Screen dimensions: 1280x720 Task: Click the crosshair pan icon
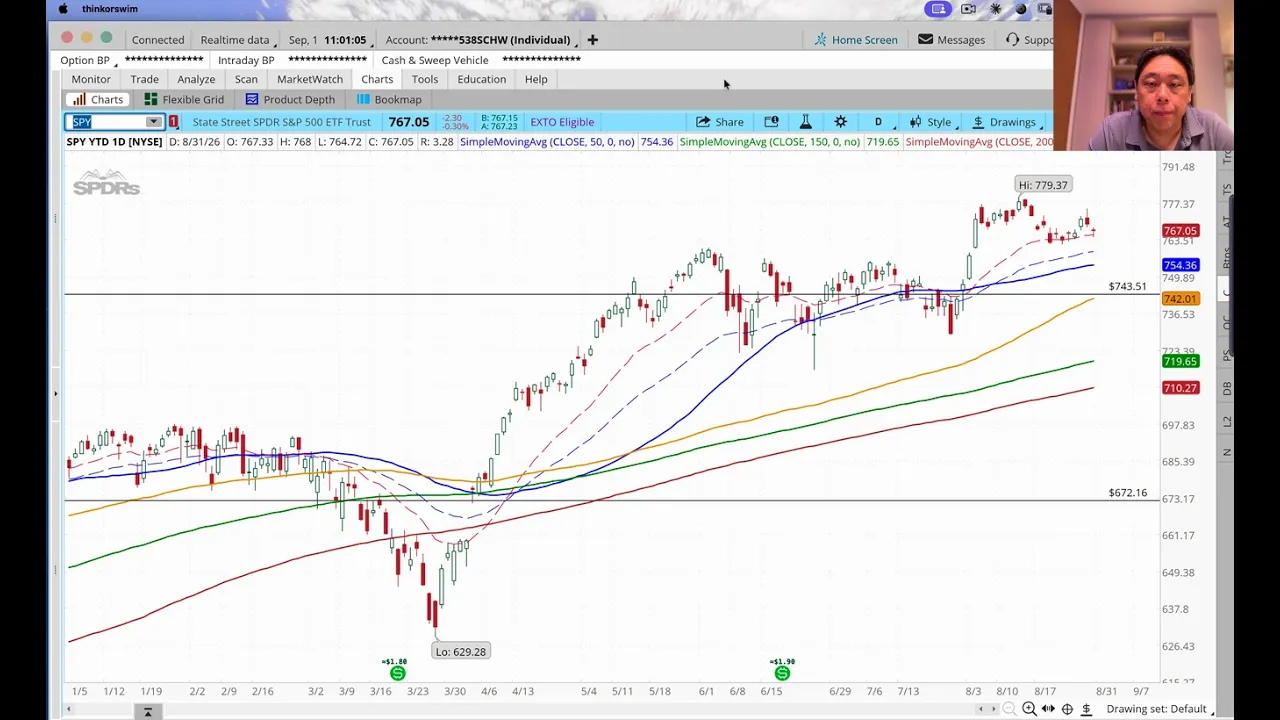[1067, 709]
